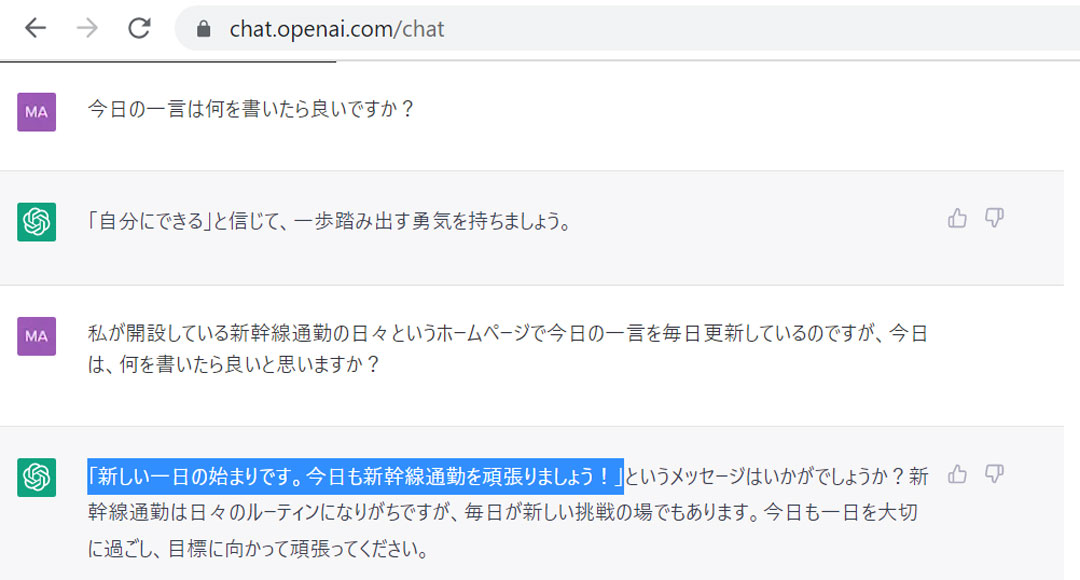The height and width of the screenshot is (580, 1080).
Task: Reload the page with refresh icon
Action: coord(139,28)
